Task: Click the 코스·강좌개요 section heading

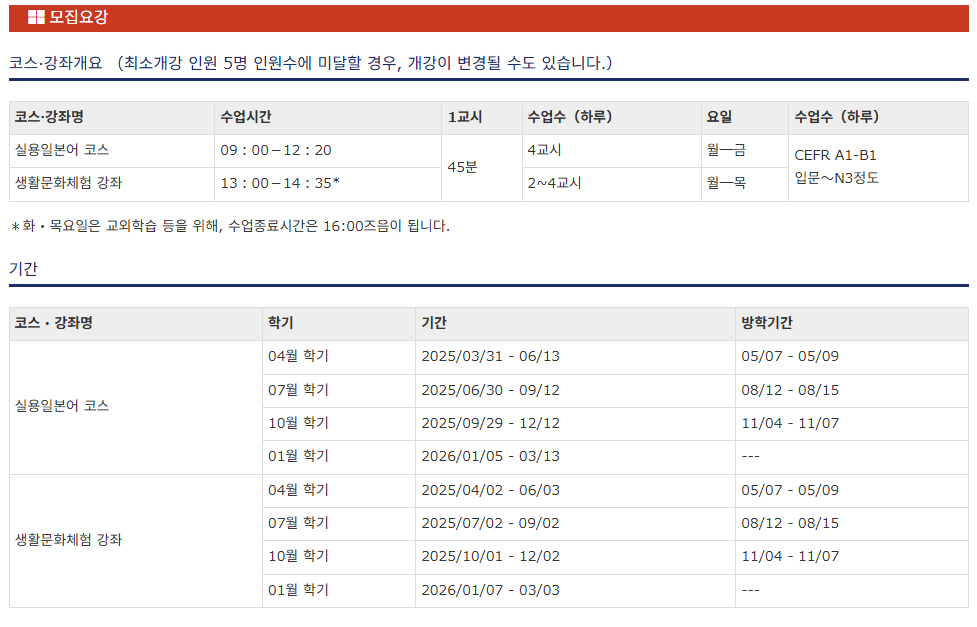Action: click(55, 63)
